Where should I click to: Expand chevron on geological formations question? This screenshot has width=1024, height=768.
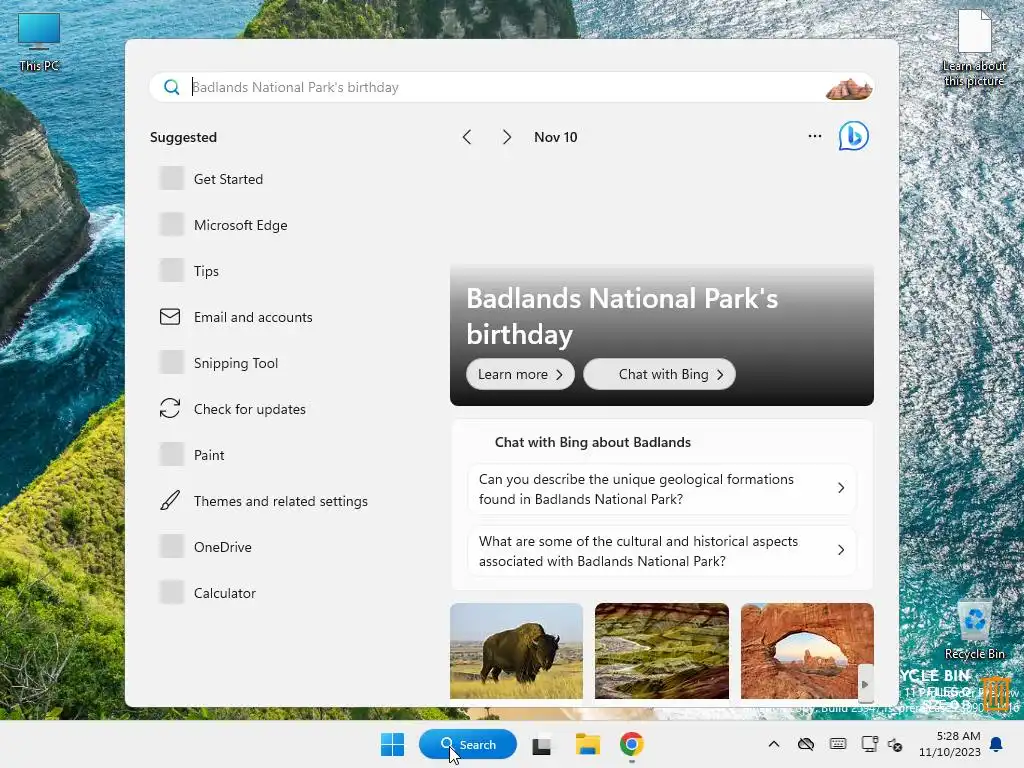click(841, 488)
